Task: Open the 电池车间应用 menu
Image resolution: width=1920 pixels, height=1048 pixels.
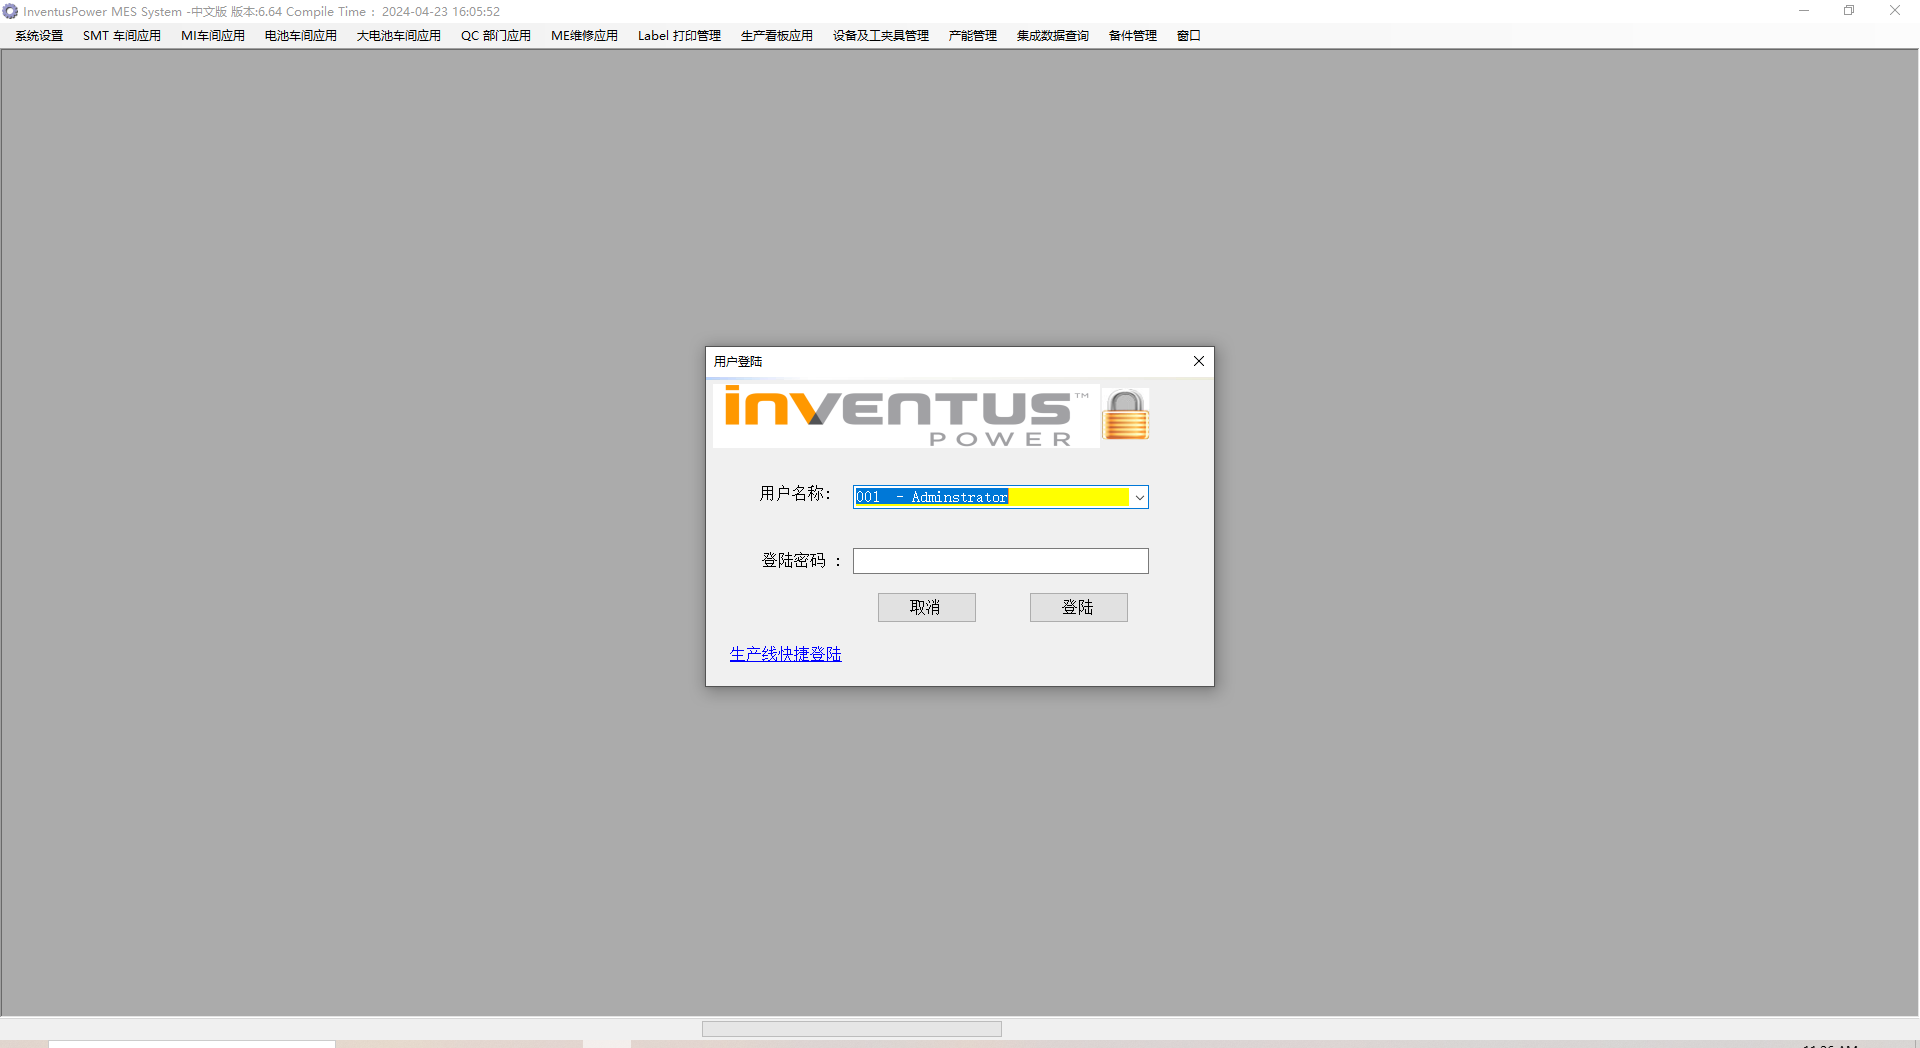Action: (301, 36)
